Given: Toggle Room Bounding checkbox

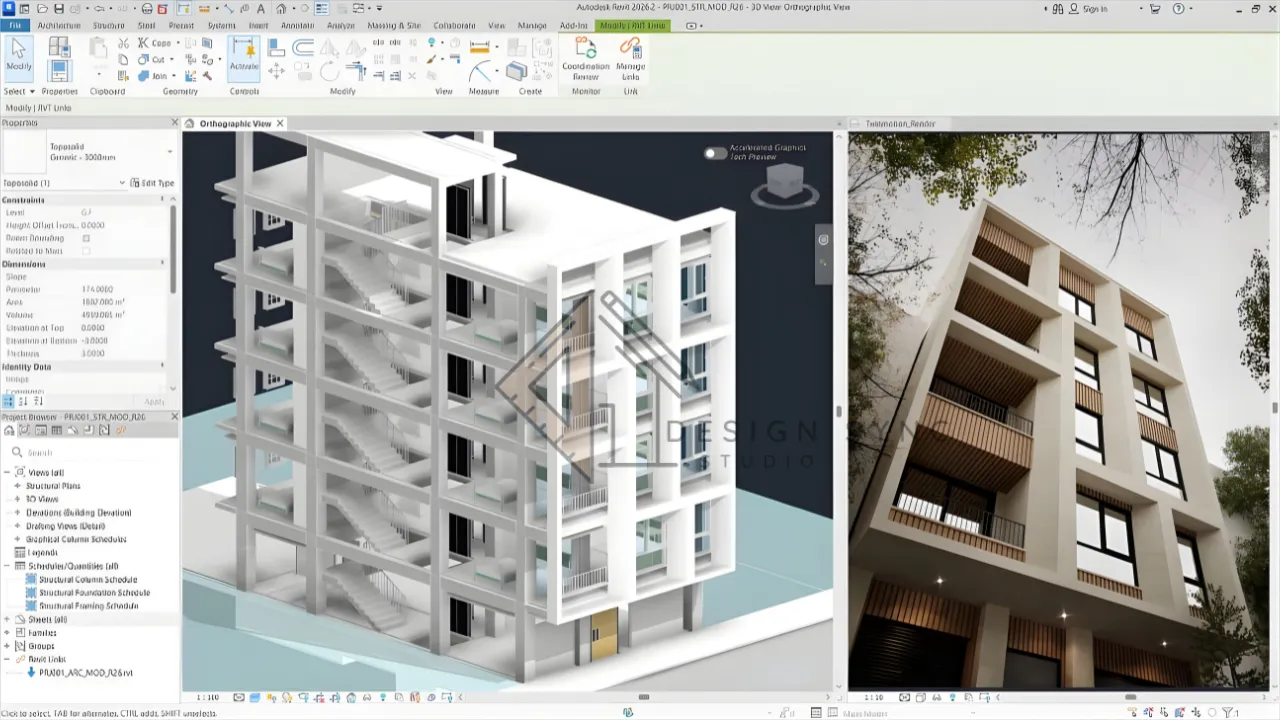Looking at the screenshot, I should point(86,238).
